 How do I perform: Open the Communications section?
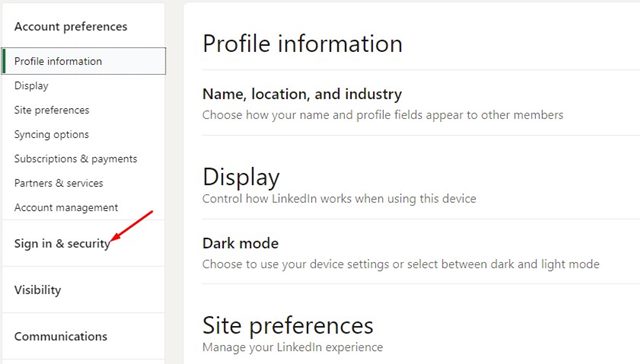[x=61, y=336]
